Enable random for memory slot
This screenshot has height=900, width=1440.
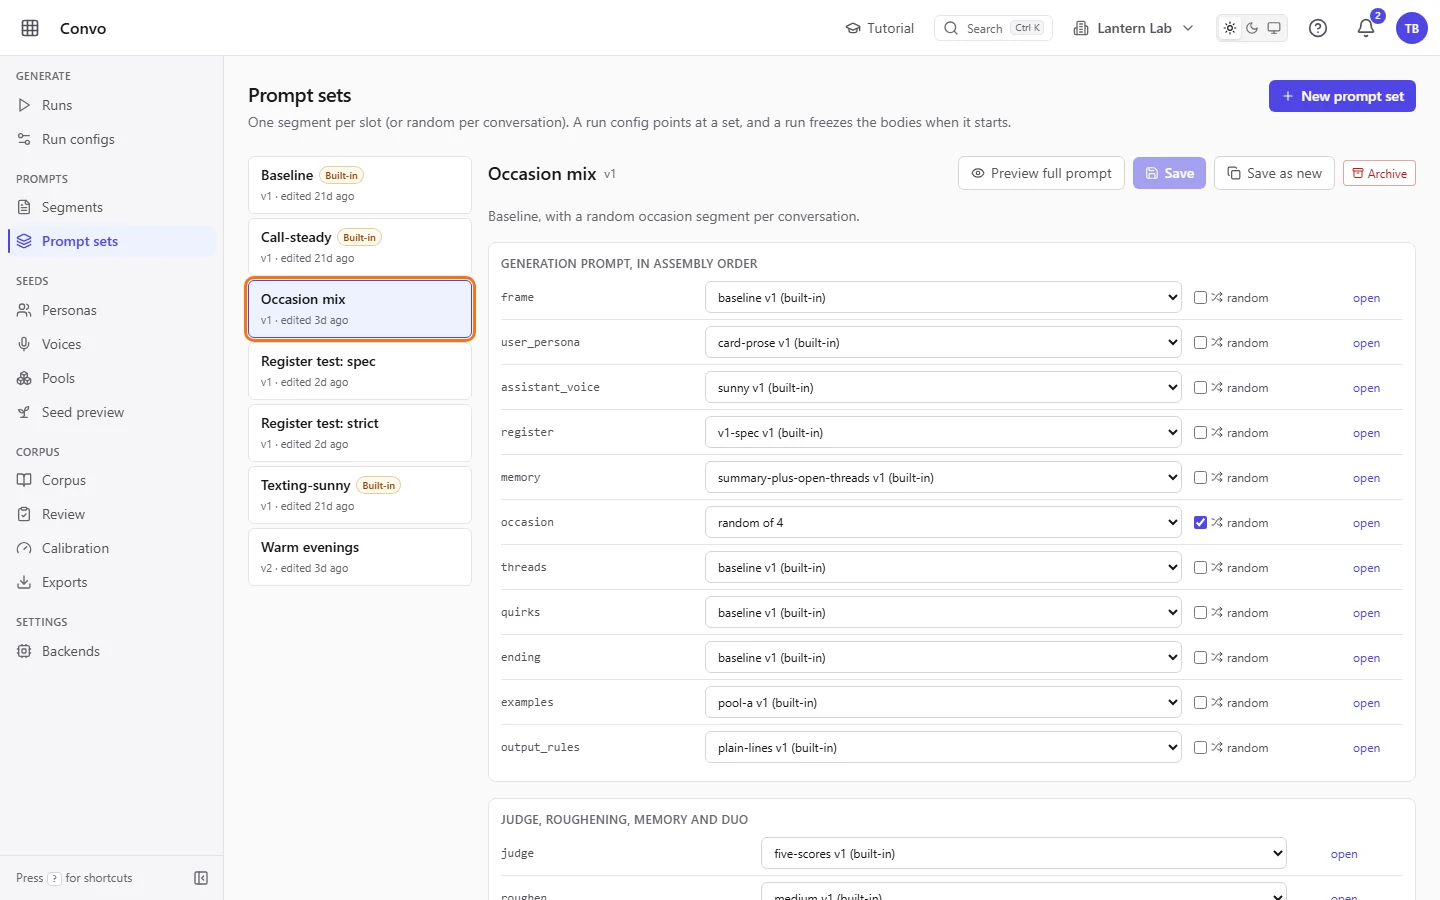point(1200,478)
